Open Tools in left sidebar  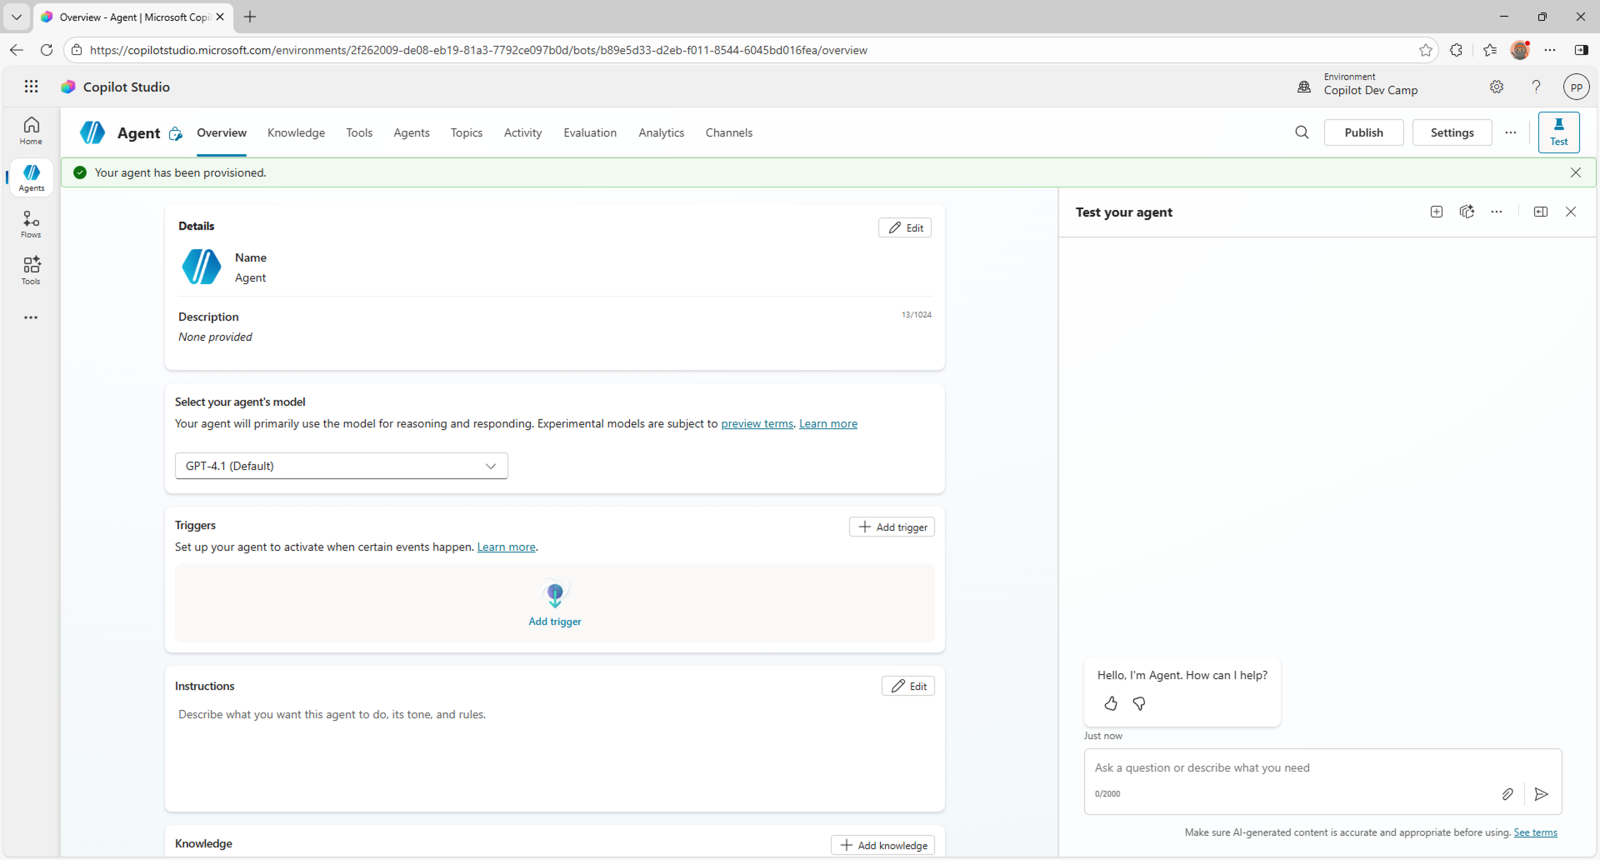31,270
